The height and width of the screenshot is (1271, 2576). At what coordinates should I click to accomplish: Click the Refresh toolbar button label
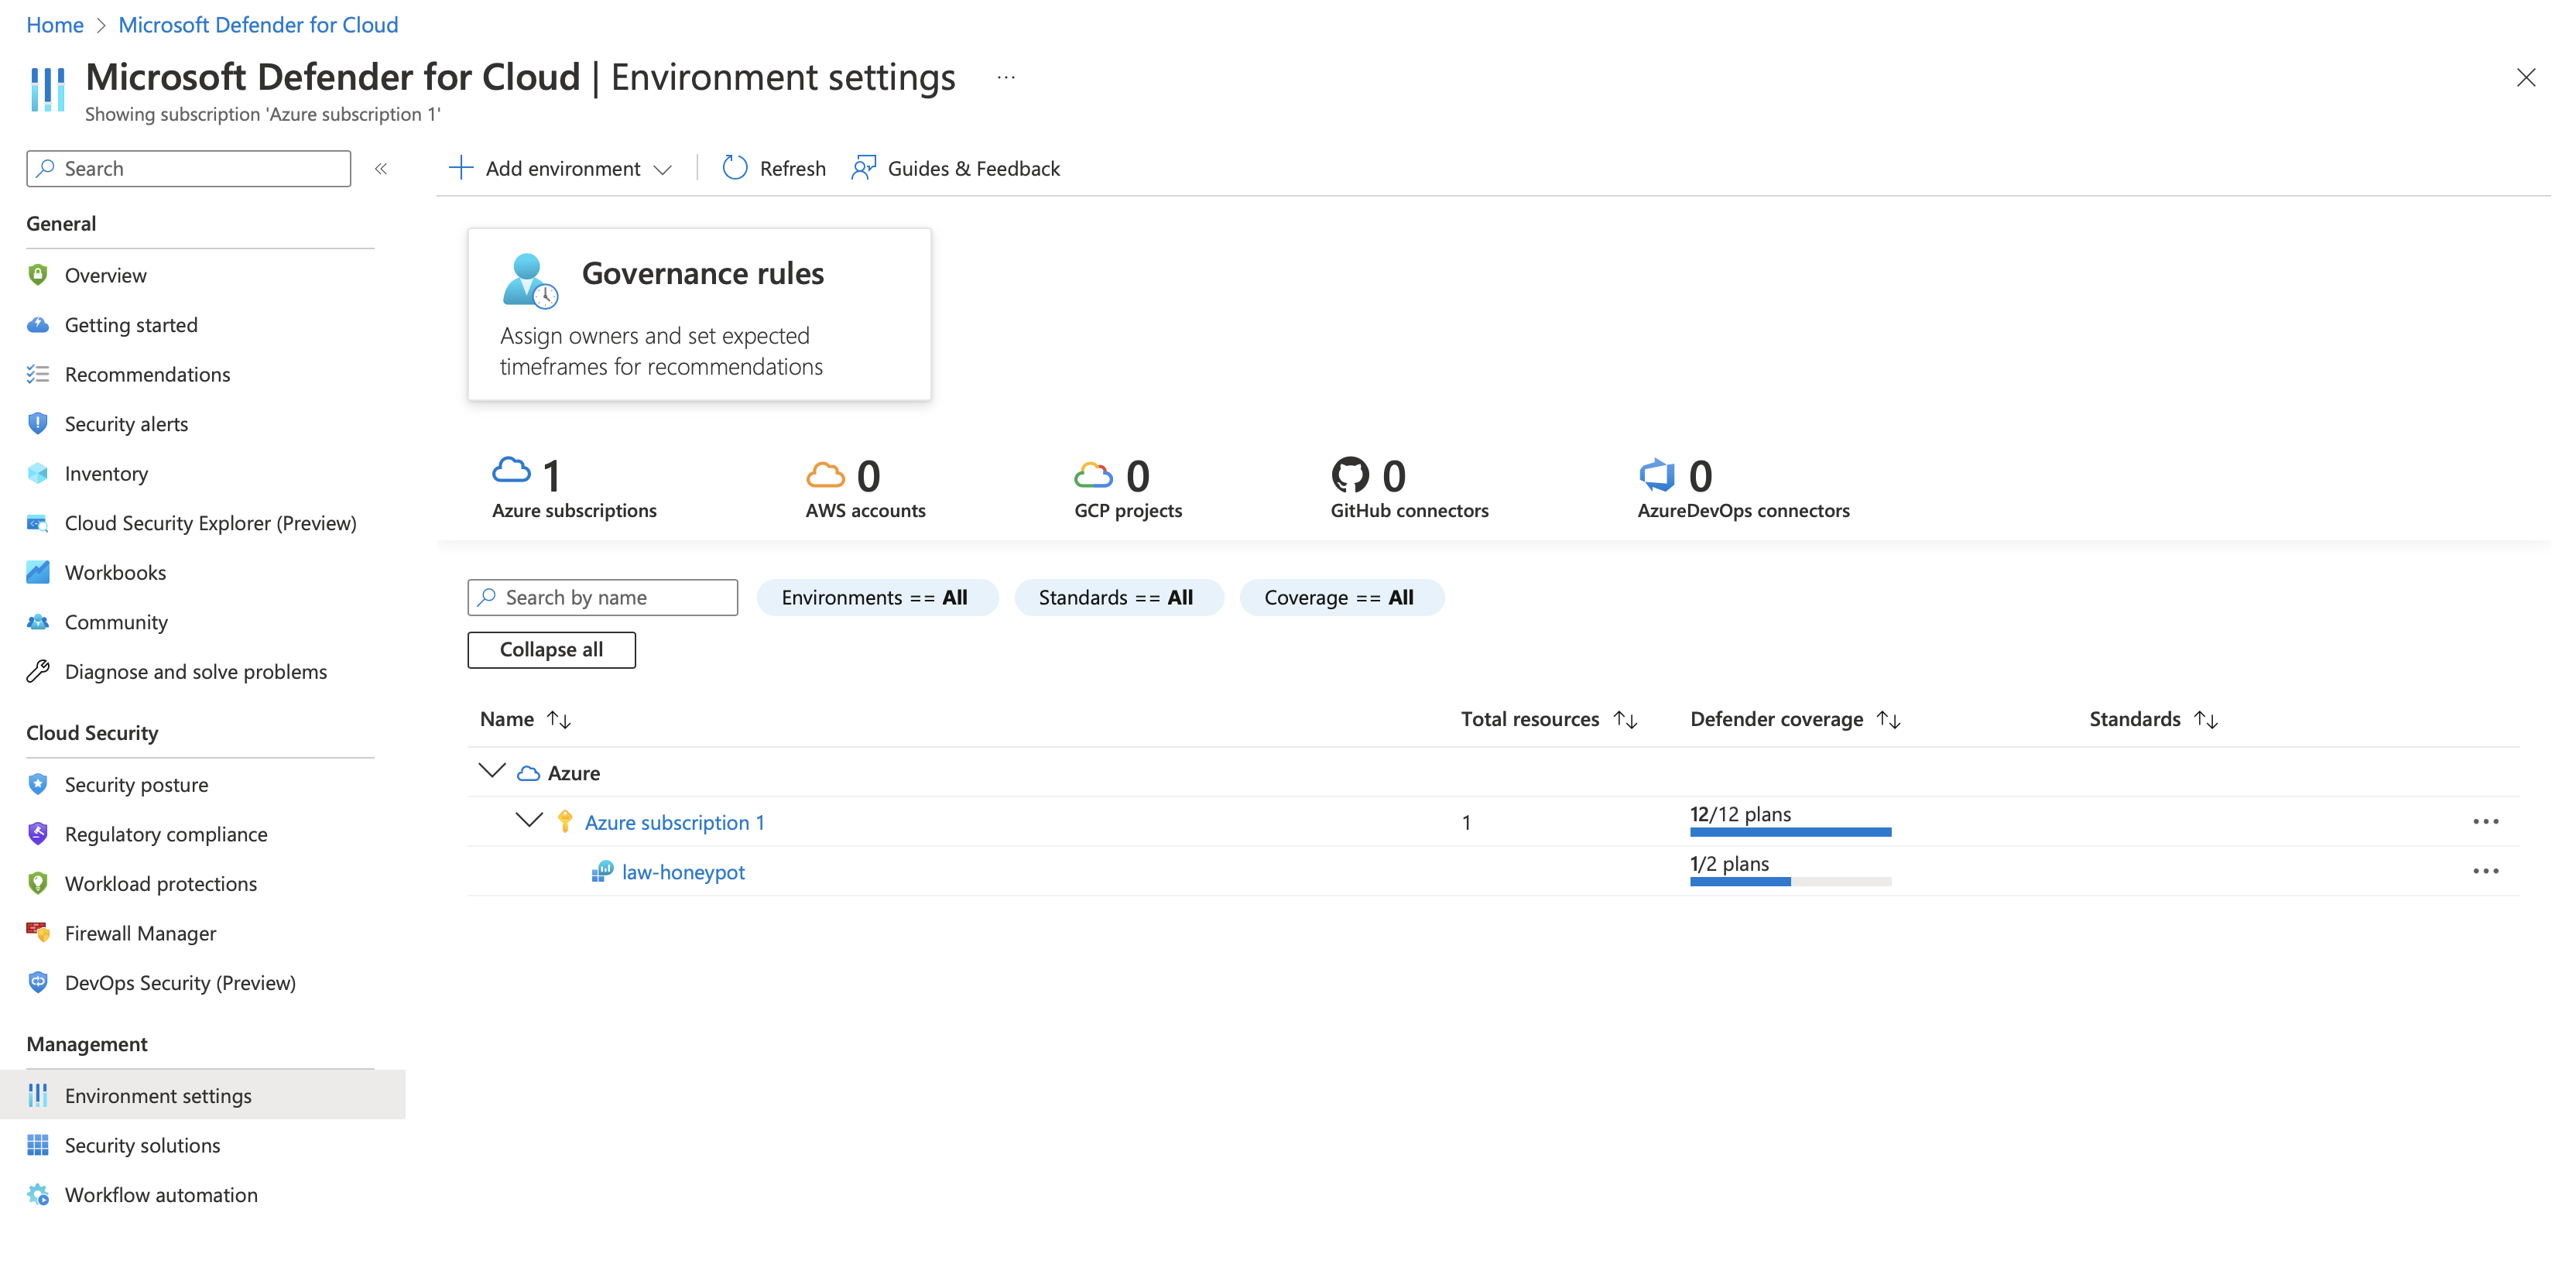(x=793, y=169)
